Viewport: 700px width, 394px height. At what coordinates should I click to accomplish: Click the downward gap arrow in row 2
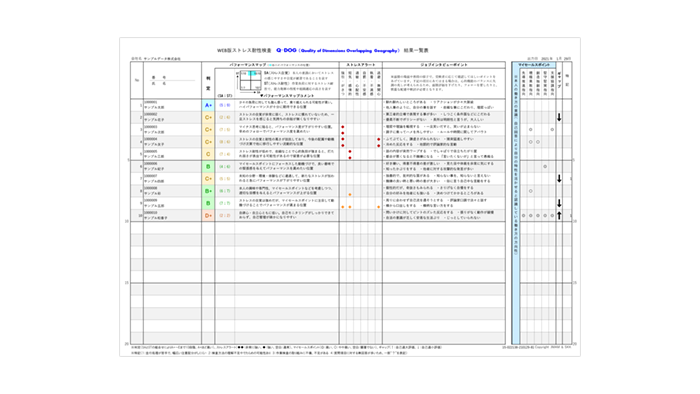(x=559, y=117)
